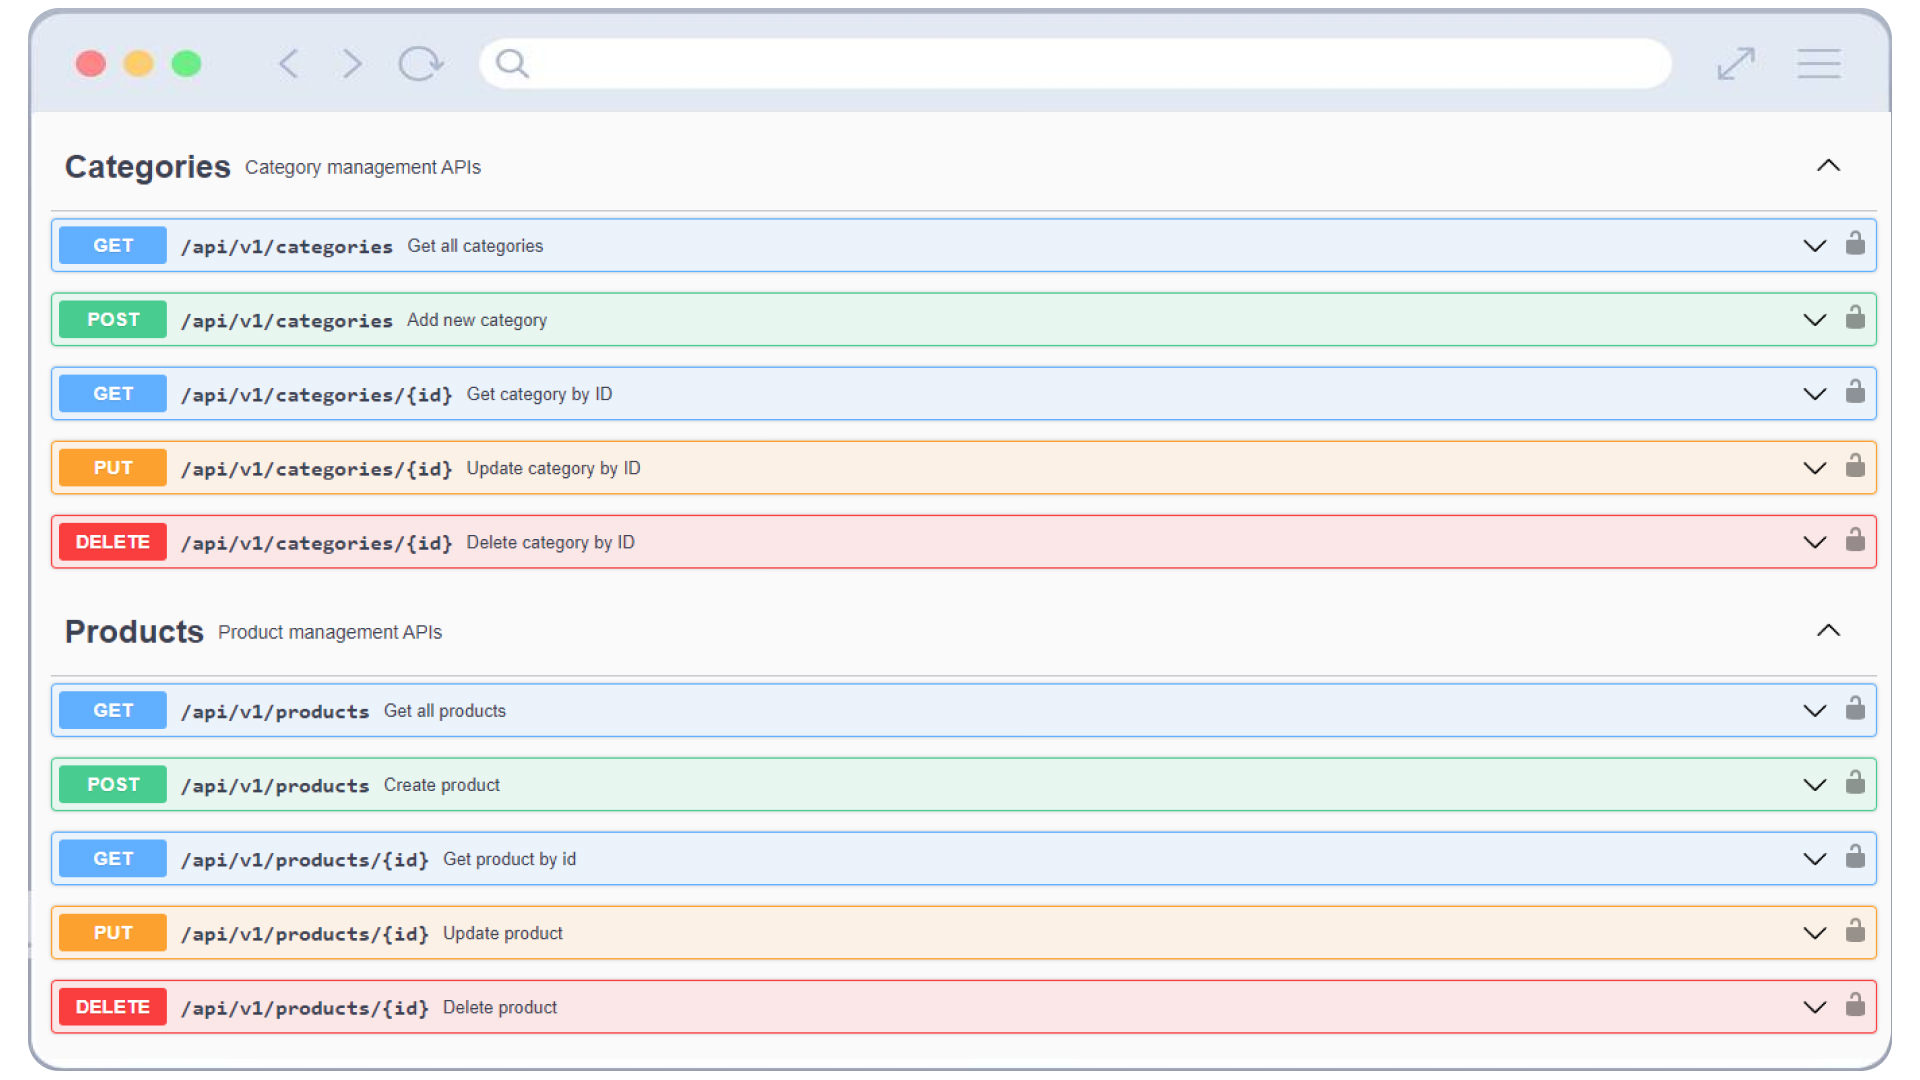Click the lock icon for Get all products
This screenshot has width=1920, height=1080.
pyautogui.click(x=1855, y=708)
